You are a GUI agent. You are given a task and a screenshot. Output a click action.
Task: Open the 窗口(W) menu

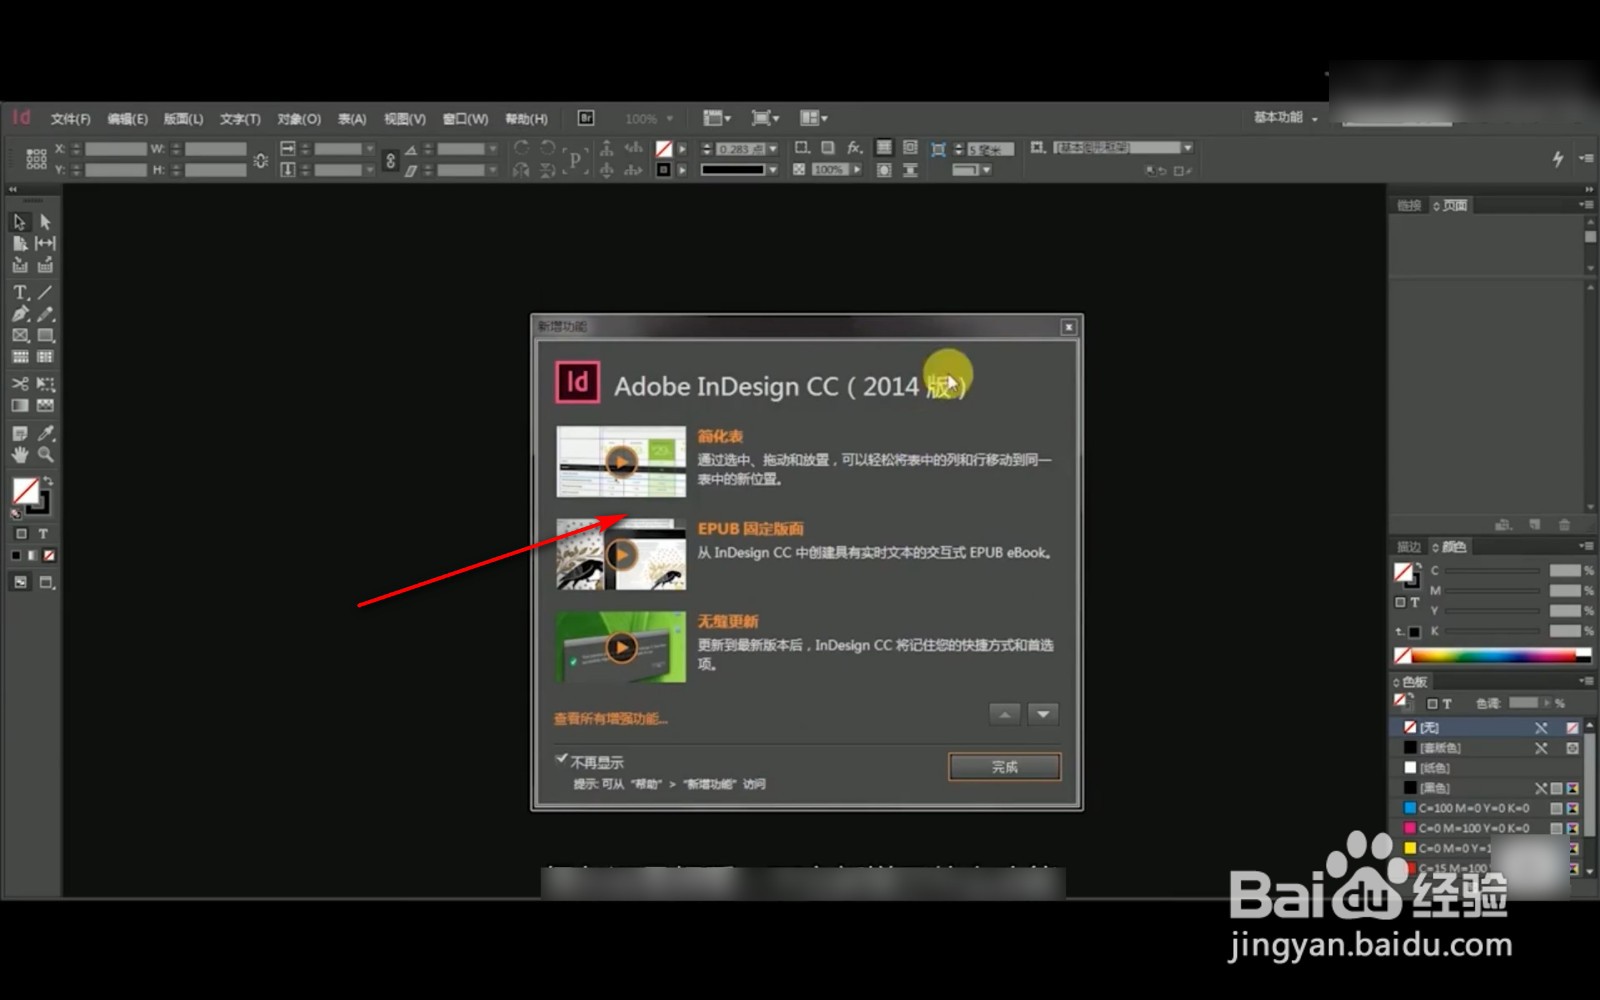pos(465,119)
